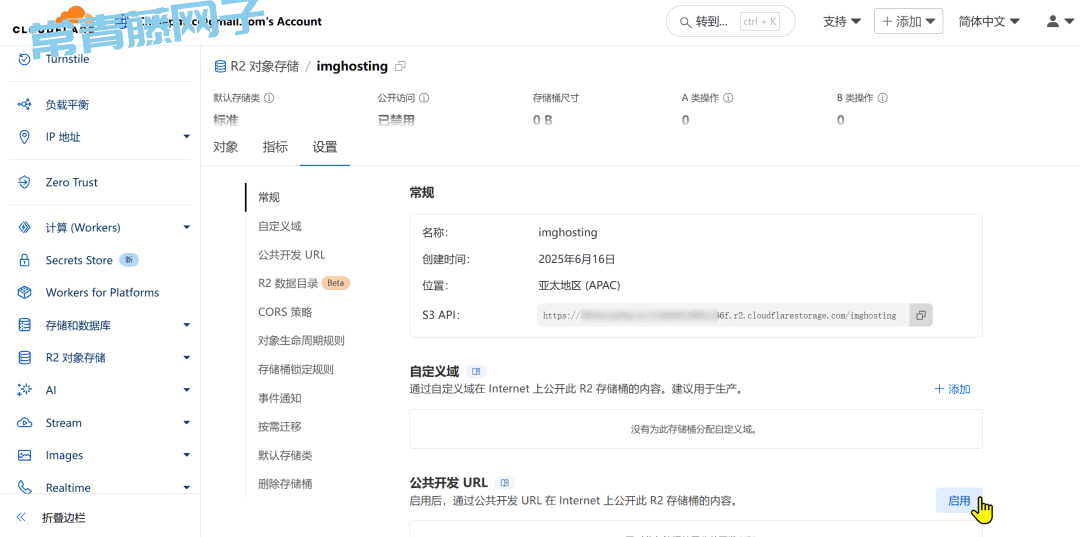Screen dimensions: 1080x537
Task: Switch to the 指标 tab
Action: coord(276,147)
